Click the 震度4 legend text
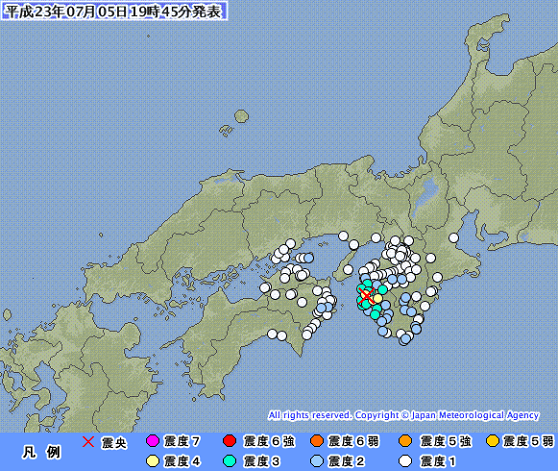Image resolution: width=558 pixels, height=471 pixels. click(182, 461)
